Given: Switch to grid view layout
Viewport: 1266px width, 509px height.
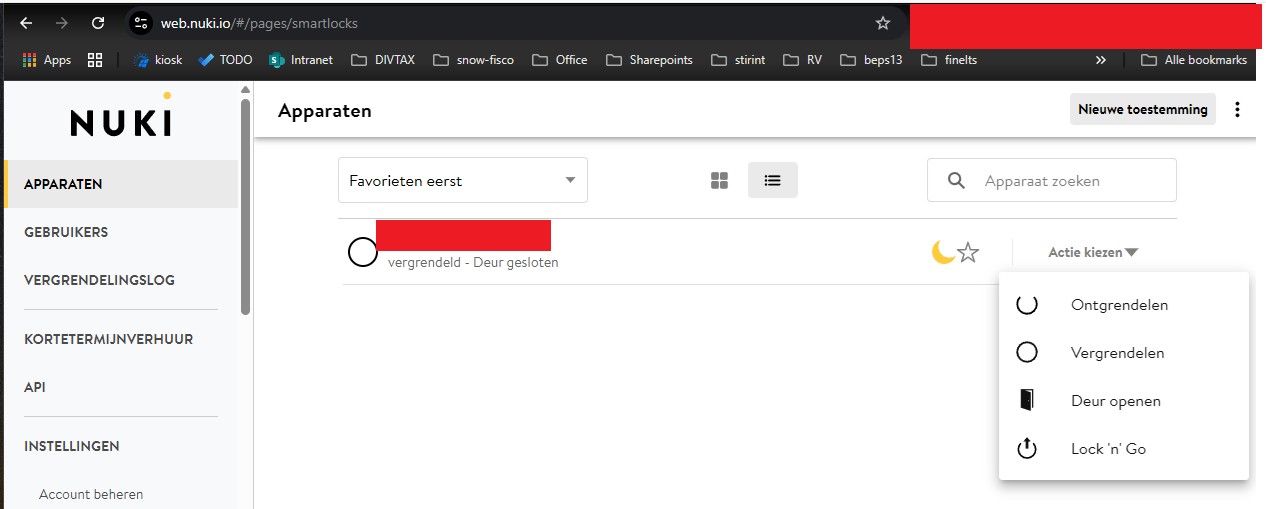Looking at the screenshot, I should [719, 181].
